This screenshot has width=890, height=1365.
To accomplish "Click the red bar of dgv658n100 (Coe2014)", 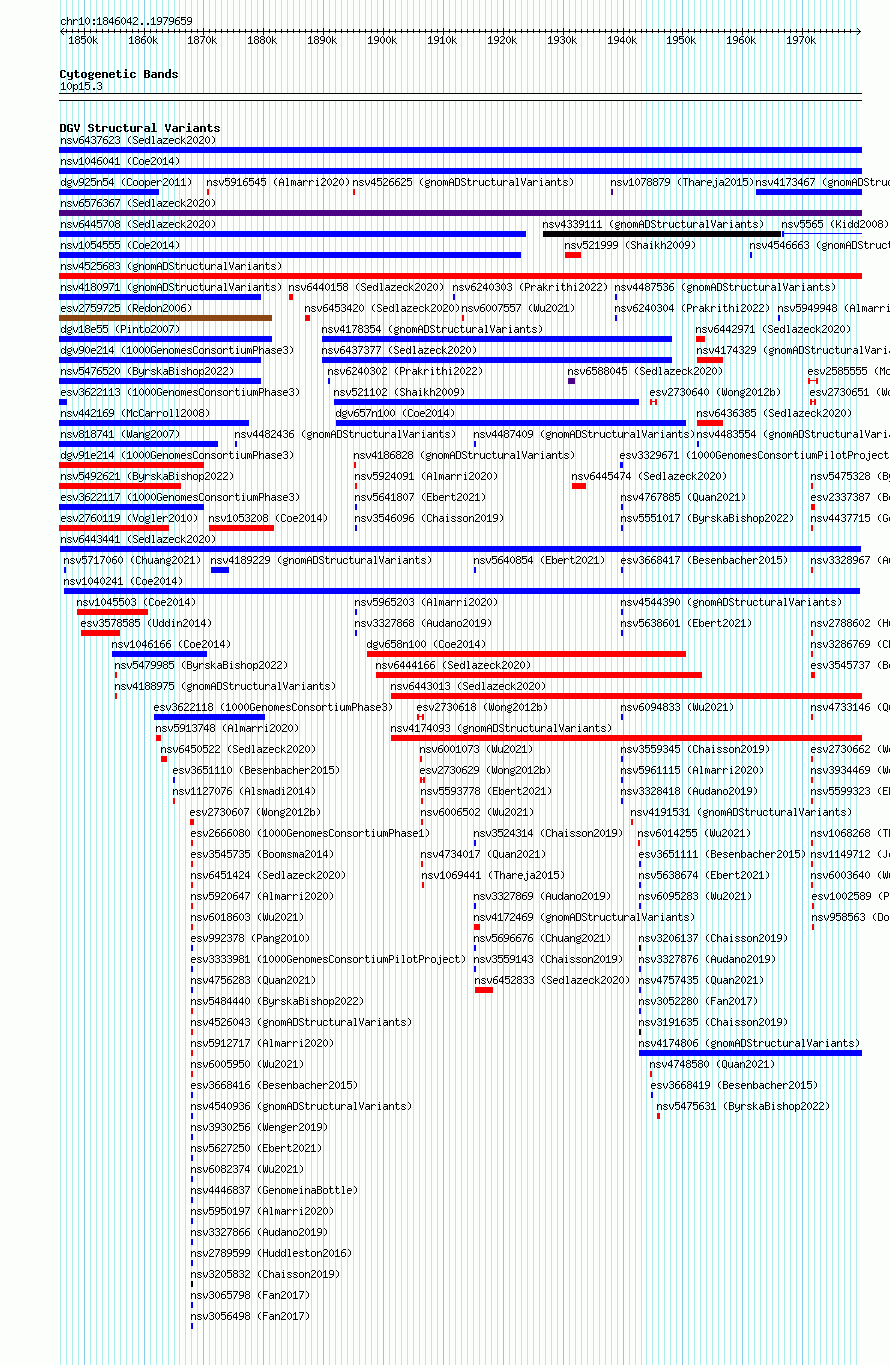I will click(x=526, y=654).
